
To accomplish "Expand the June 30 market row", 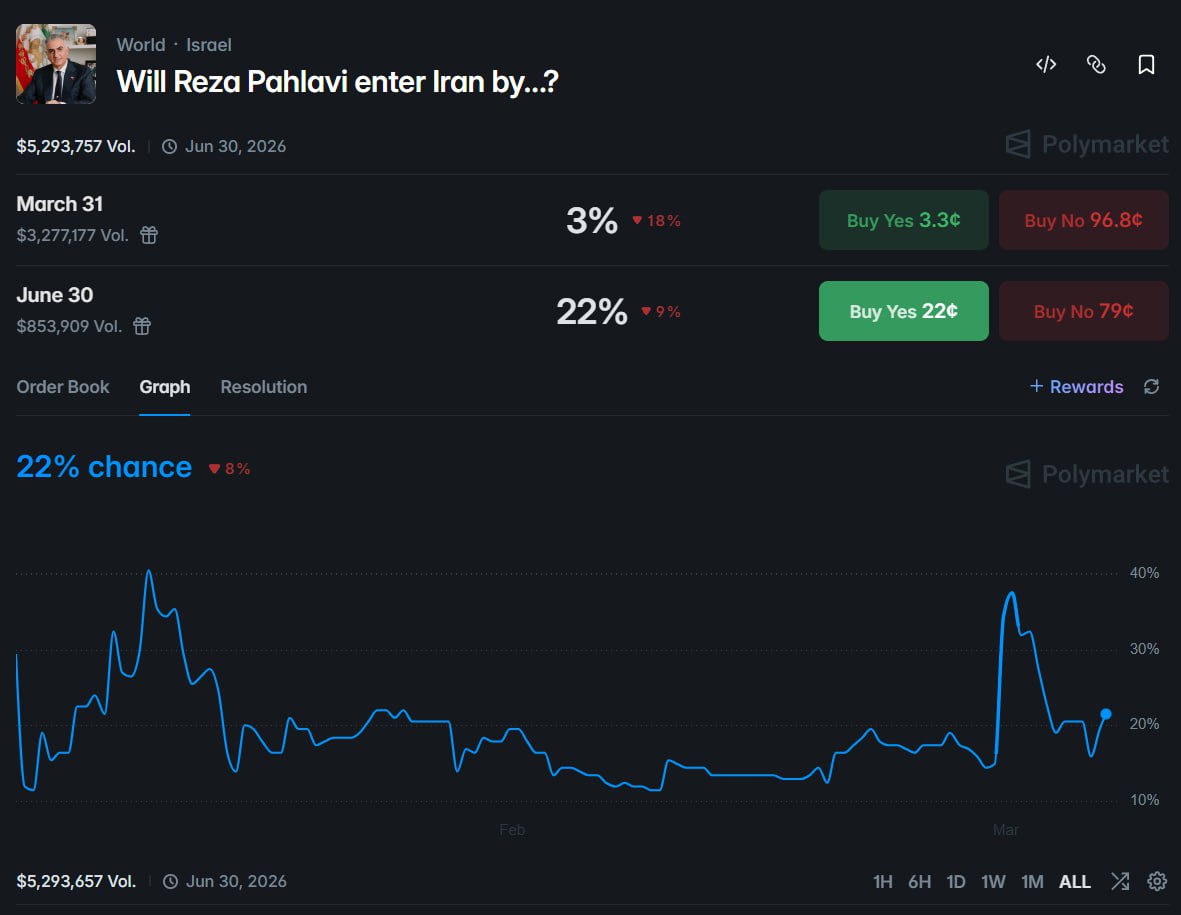I will point(55,296).
